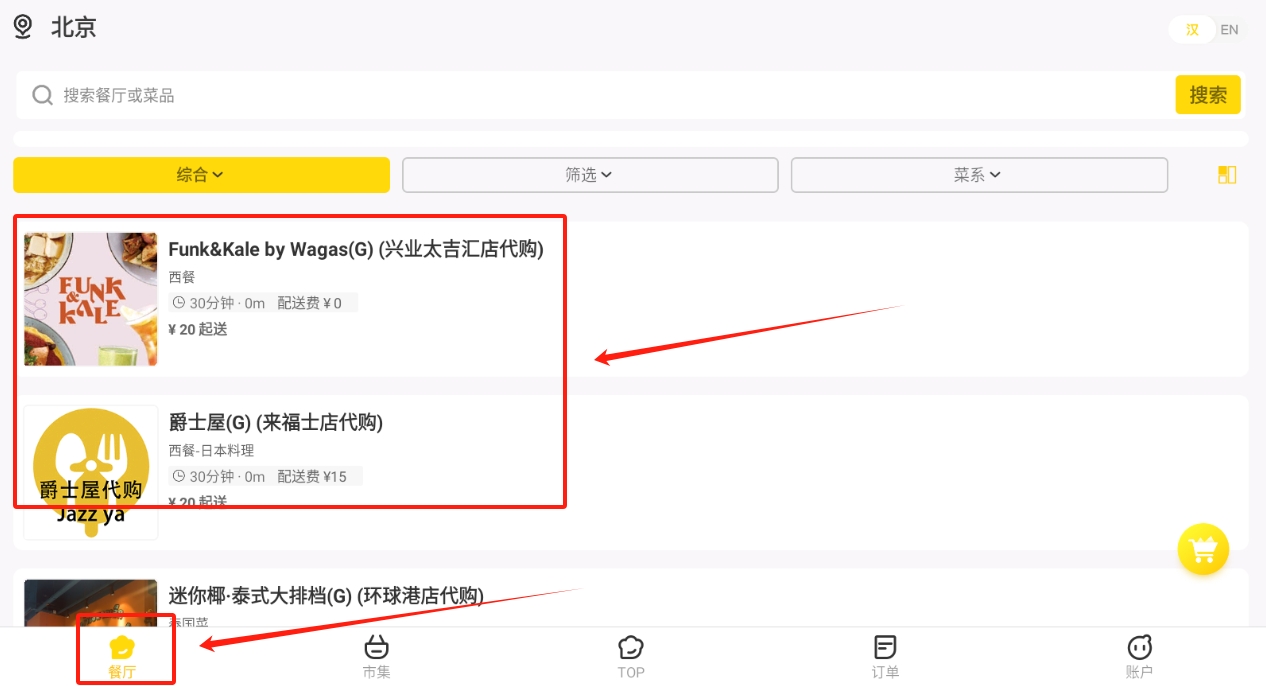Open the floating shopping cart button
Image resolution: width=1266 pixels, height=686 pixels.
click(1203, 549)
